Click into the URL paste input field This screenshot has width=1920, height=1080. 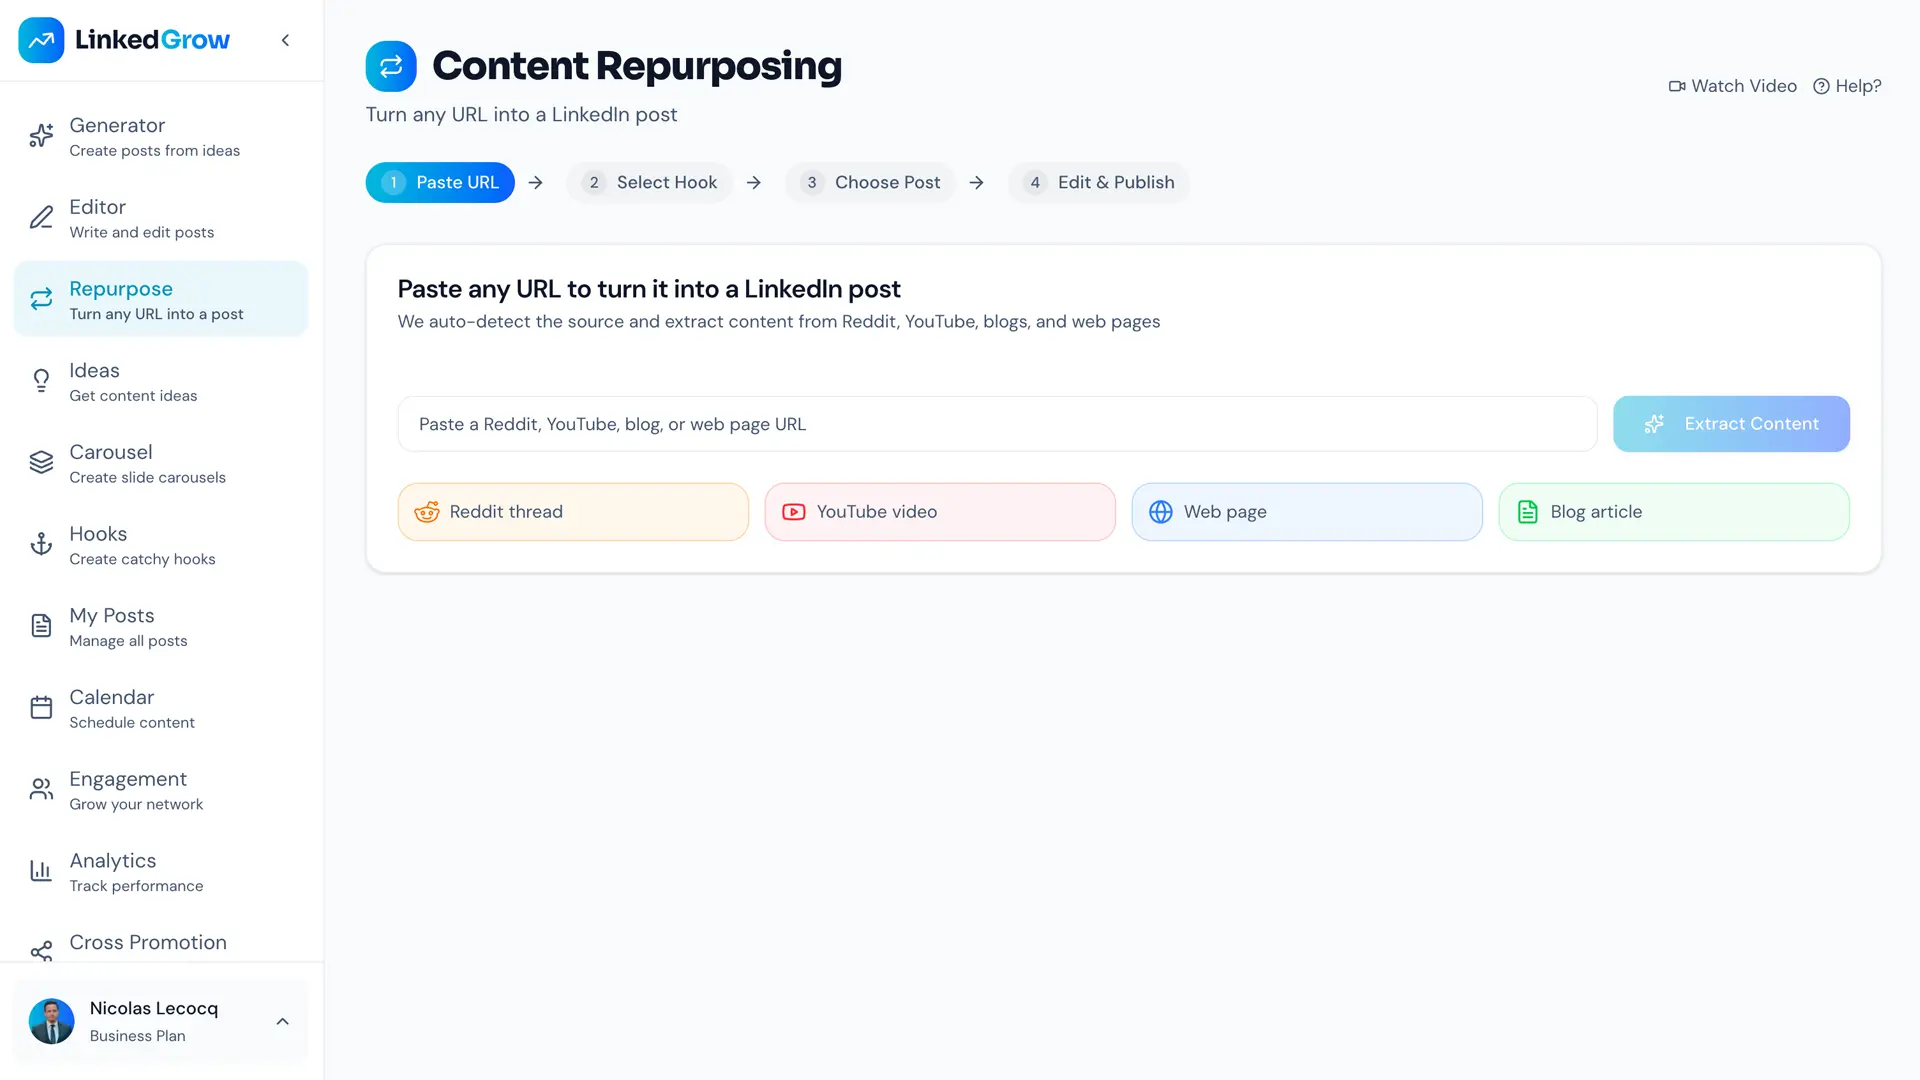tap(997, 424)
